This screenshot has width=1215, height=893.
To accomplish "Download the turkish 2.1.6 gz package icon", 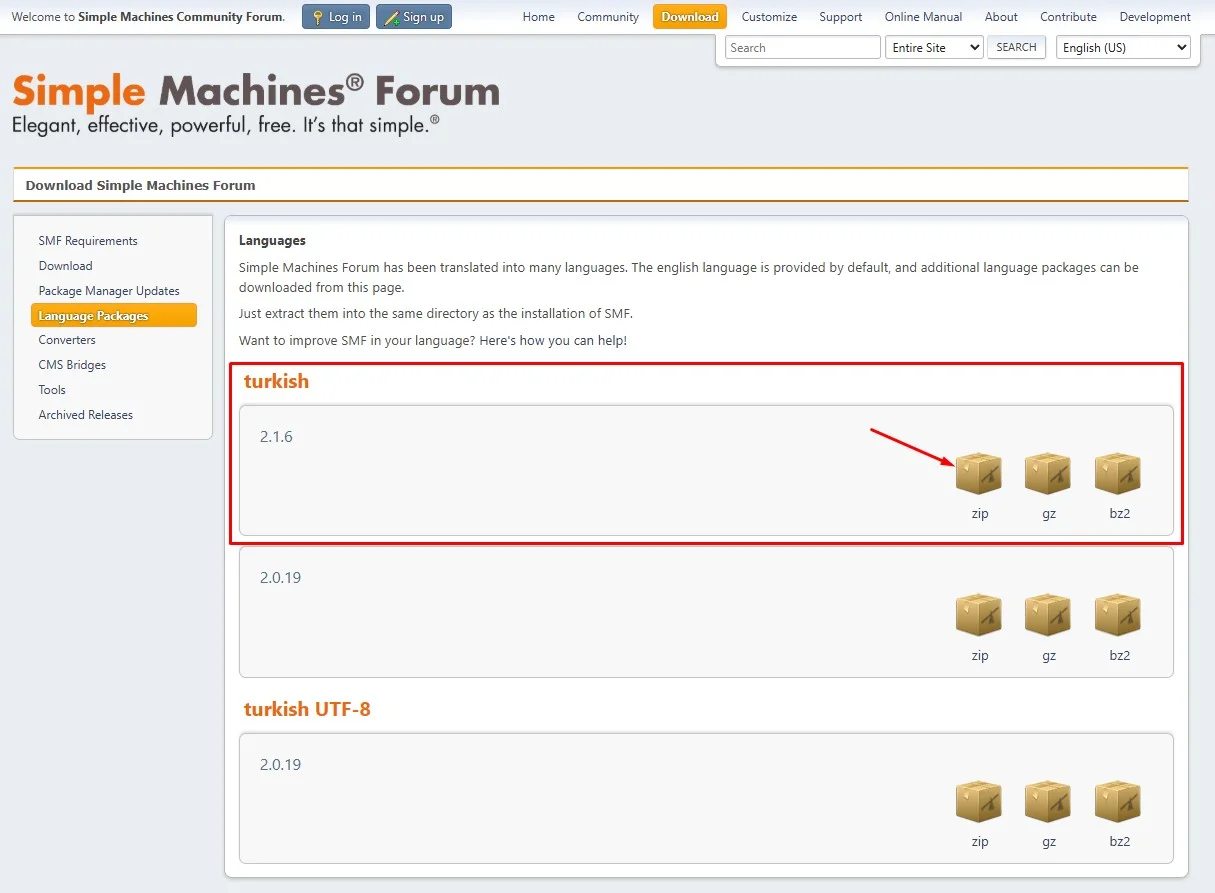I will click(1048, 473).
